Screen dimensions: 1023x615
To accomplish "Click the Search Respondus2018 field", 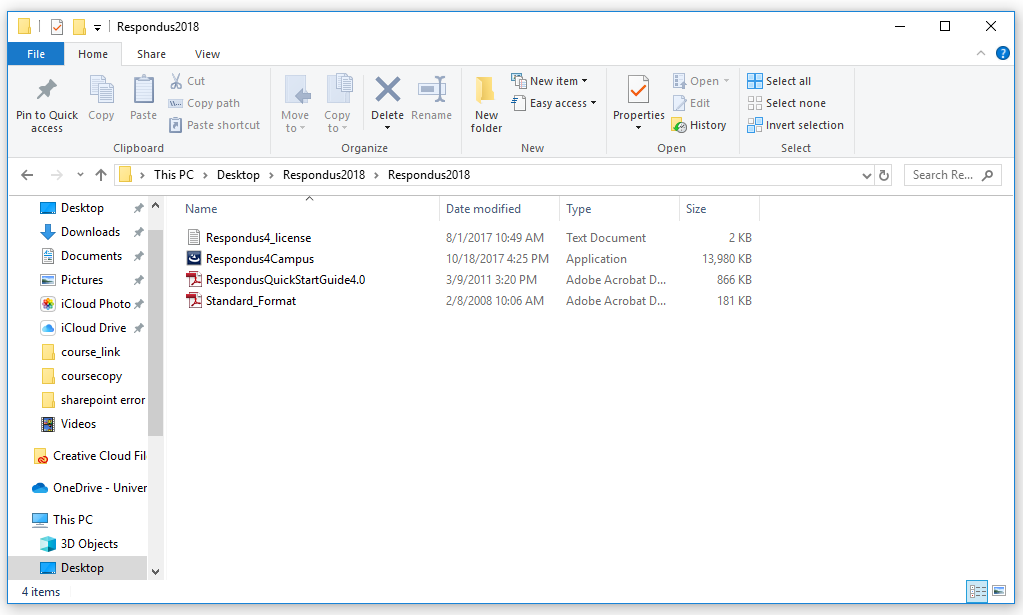I will point(953,175).
